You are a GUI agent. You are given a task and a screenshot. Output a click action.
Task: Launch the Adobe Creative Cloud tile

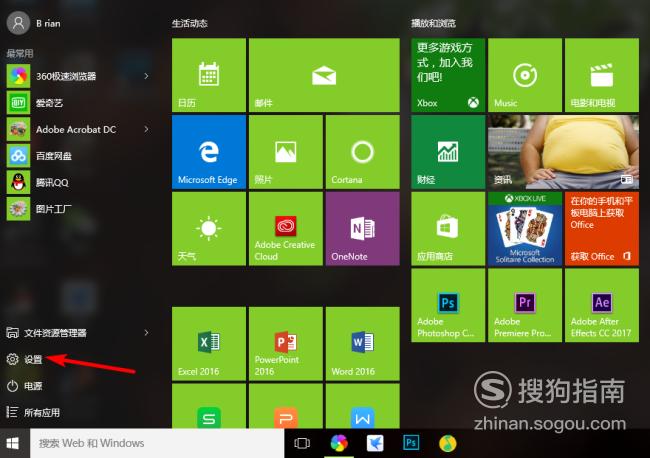286,228
